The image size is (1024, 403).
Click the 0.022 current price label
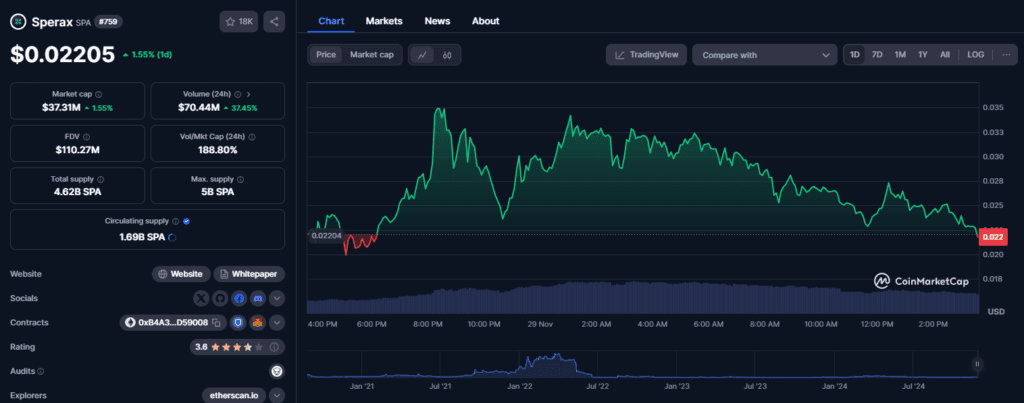993,237
